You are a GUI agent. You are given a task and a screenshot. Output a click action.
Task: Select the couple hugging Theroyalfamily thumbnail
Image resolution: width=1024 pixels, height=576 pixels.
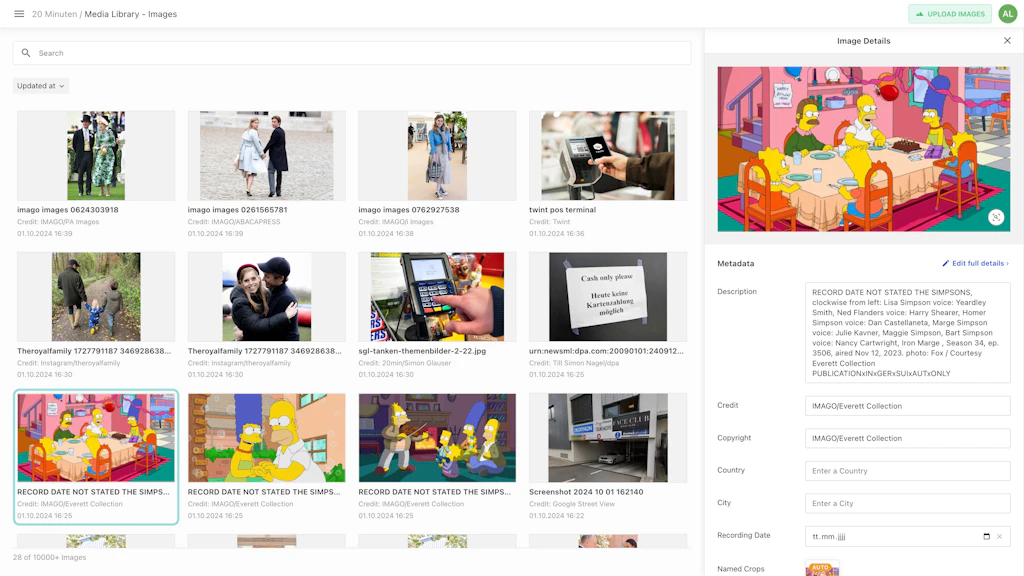point(266,296)
